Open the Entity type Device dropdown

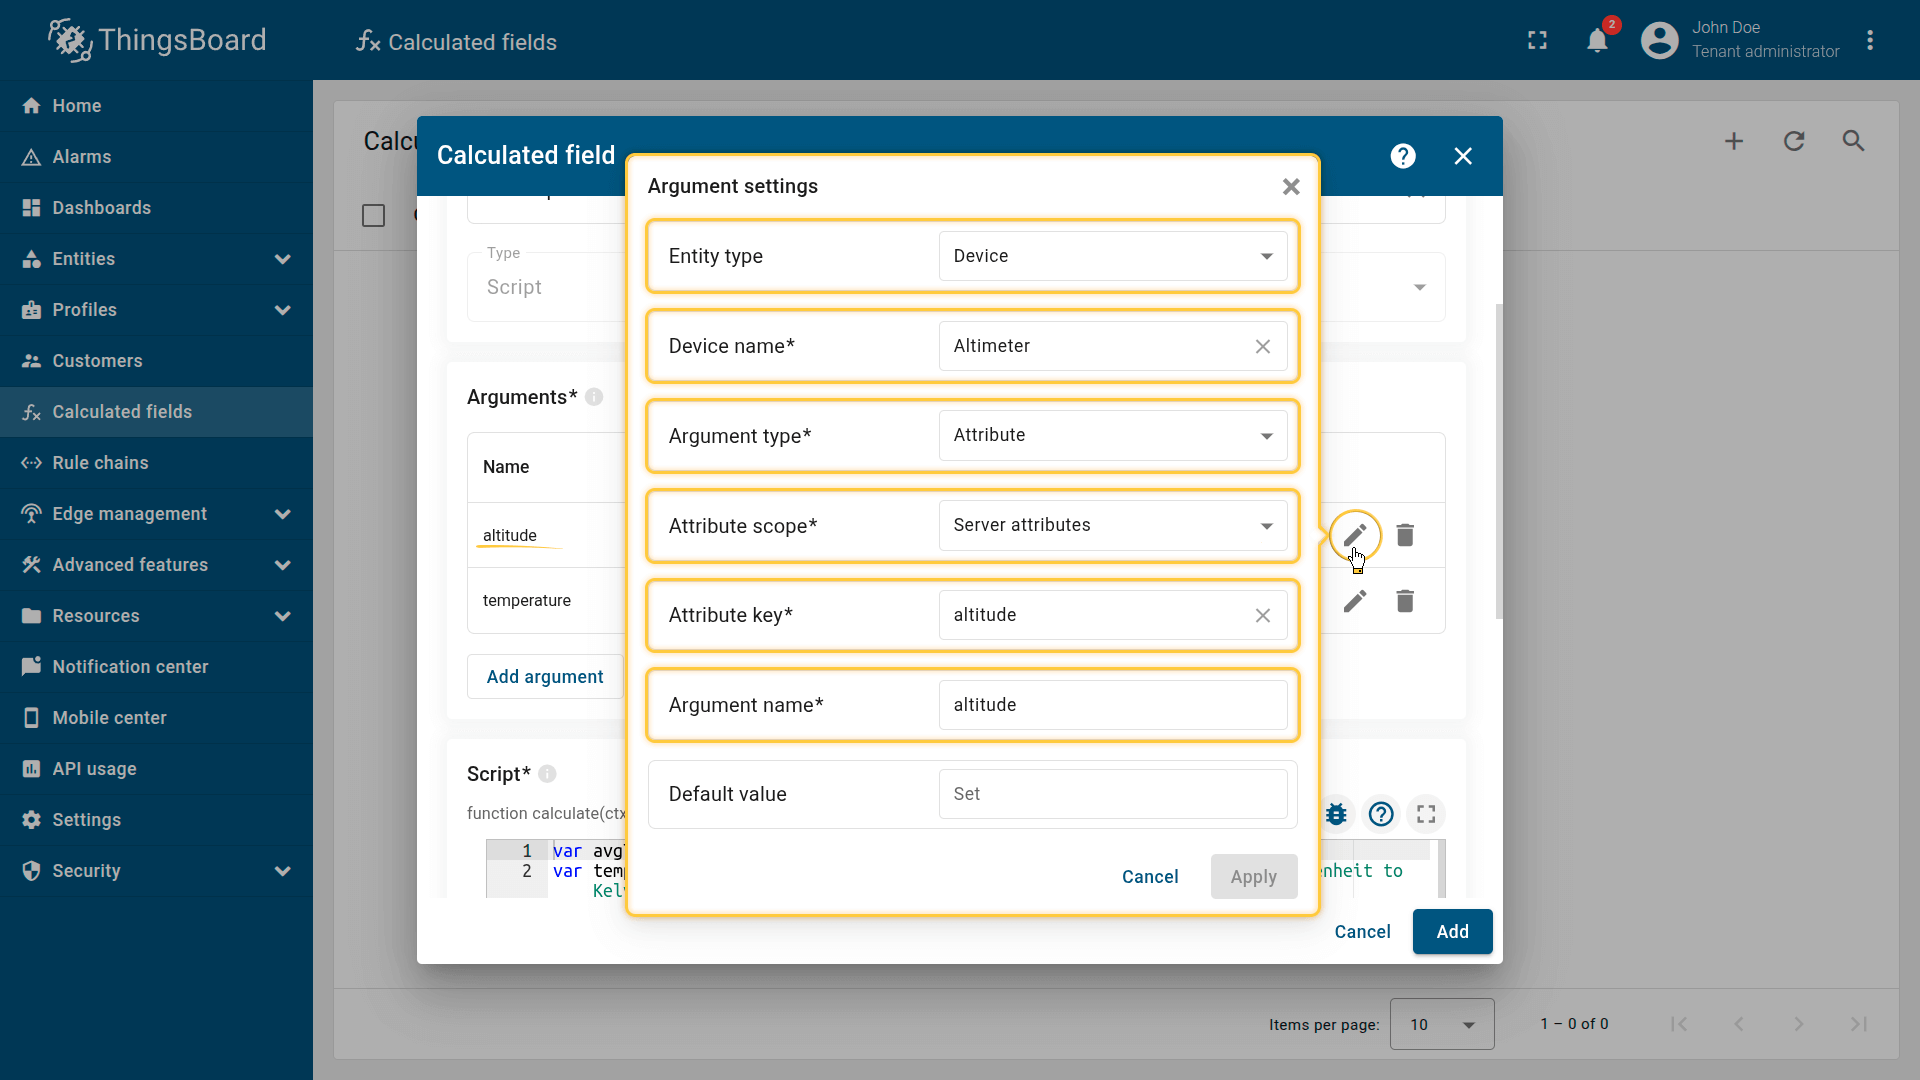(1112, 256)
